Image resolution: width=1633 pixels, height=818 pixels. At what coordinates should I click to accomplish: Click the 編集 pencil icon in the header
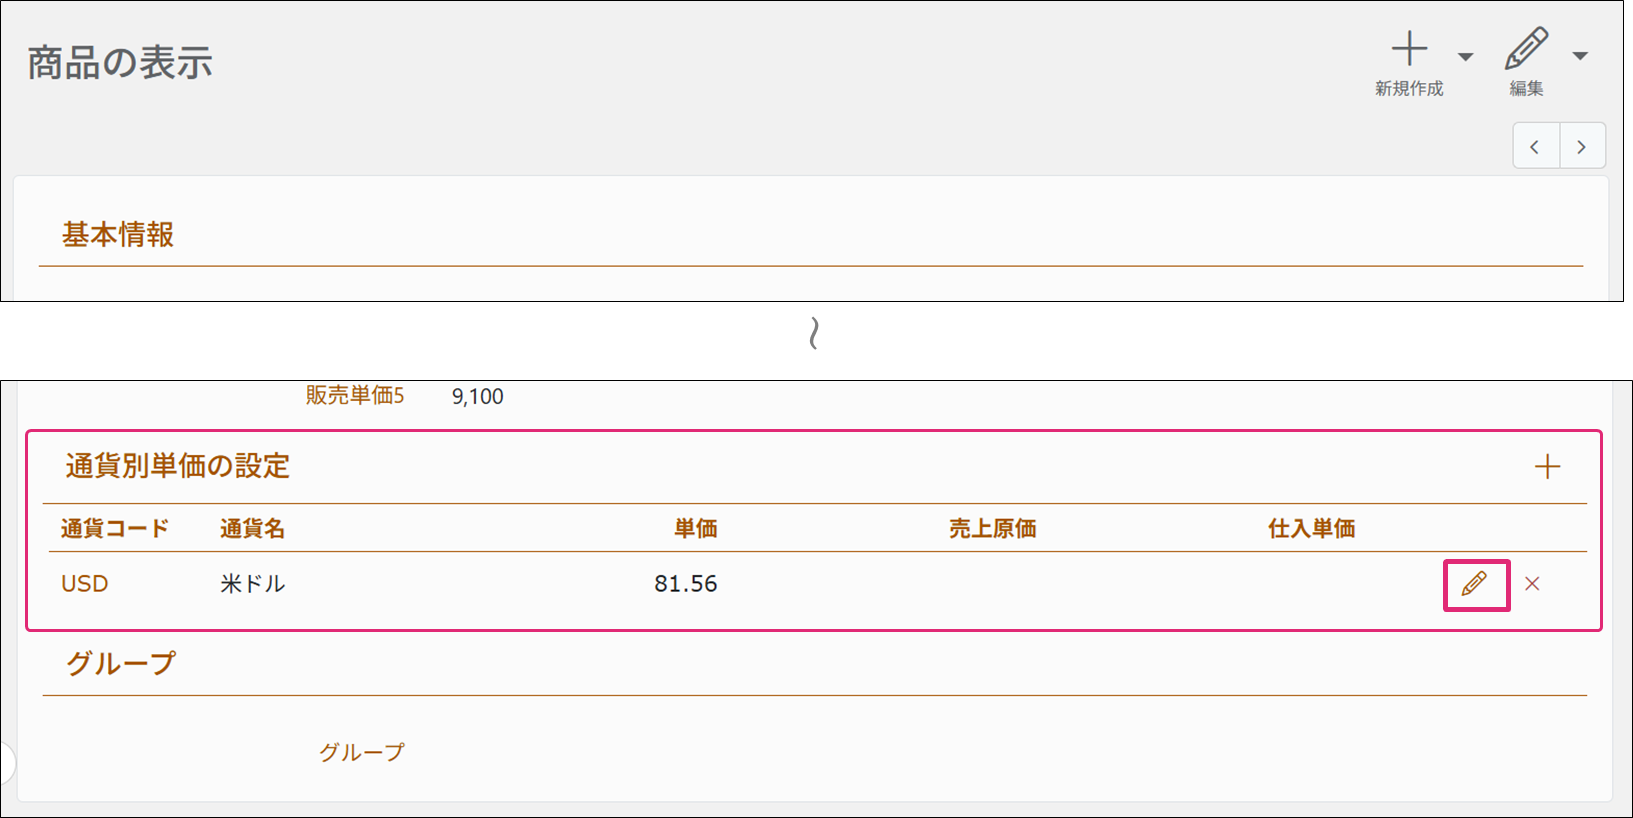(1526, 50)
